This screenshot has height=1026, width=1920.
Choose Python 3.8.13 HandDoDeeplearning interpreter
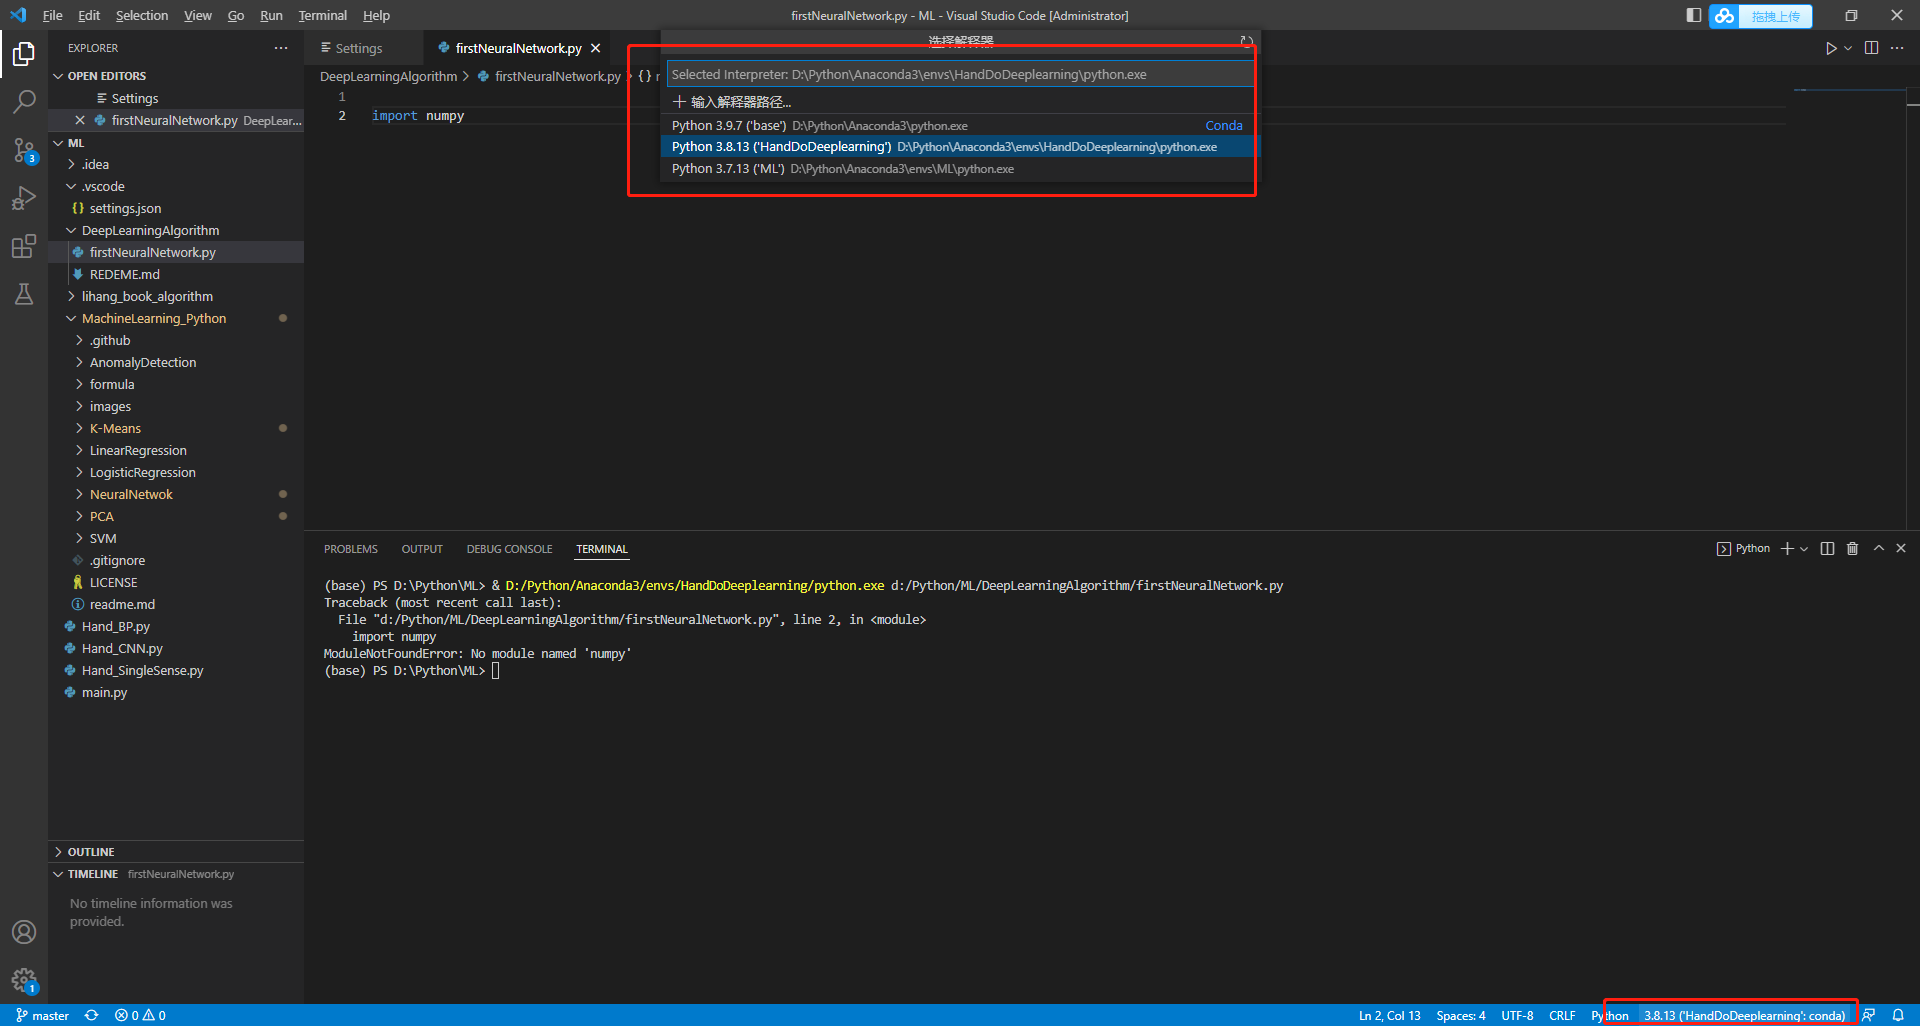(960, 147)
